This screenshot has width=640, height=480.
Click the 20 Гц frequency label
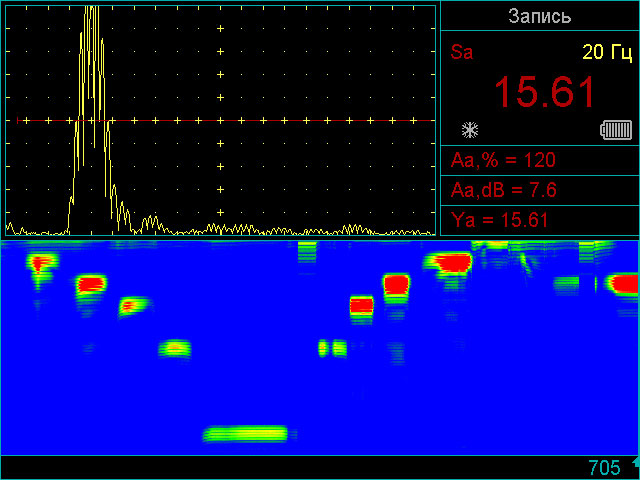pyautogui.click(x=608, y=52)
